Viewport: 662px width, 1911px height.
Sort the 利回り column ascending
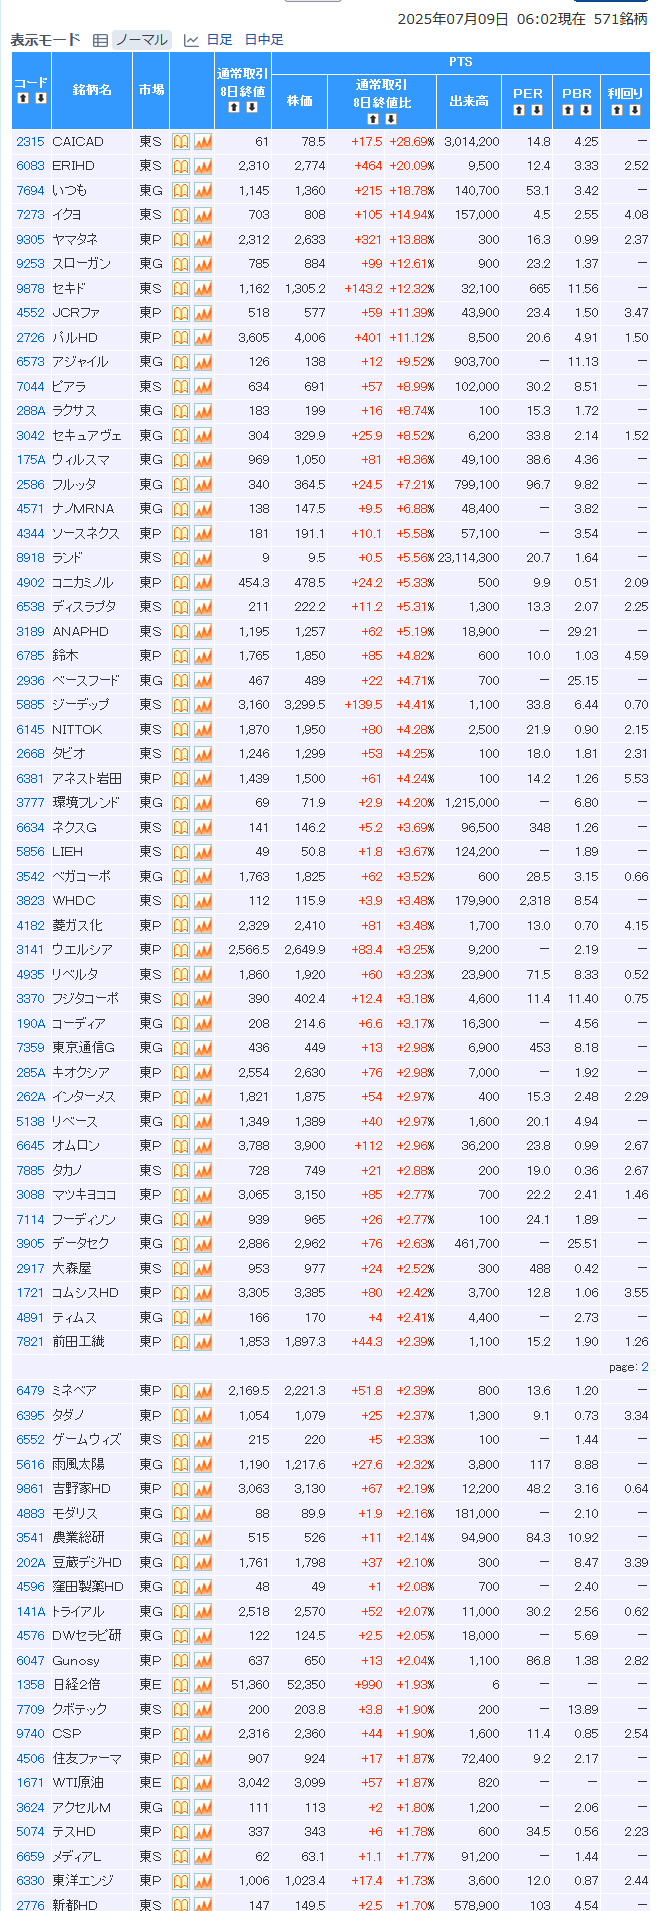pyautogui.click(x=616, y=110)
